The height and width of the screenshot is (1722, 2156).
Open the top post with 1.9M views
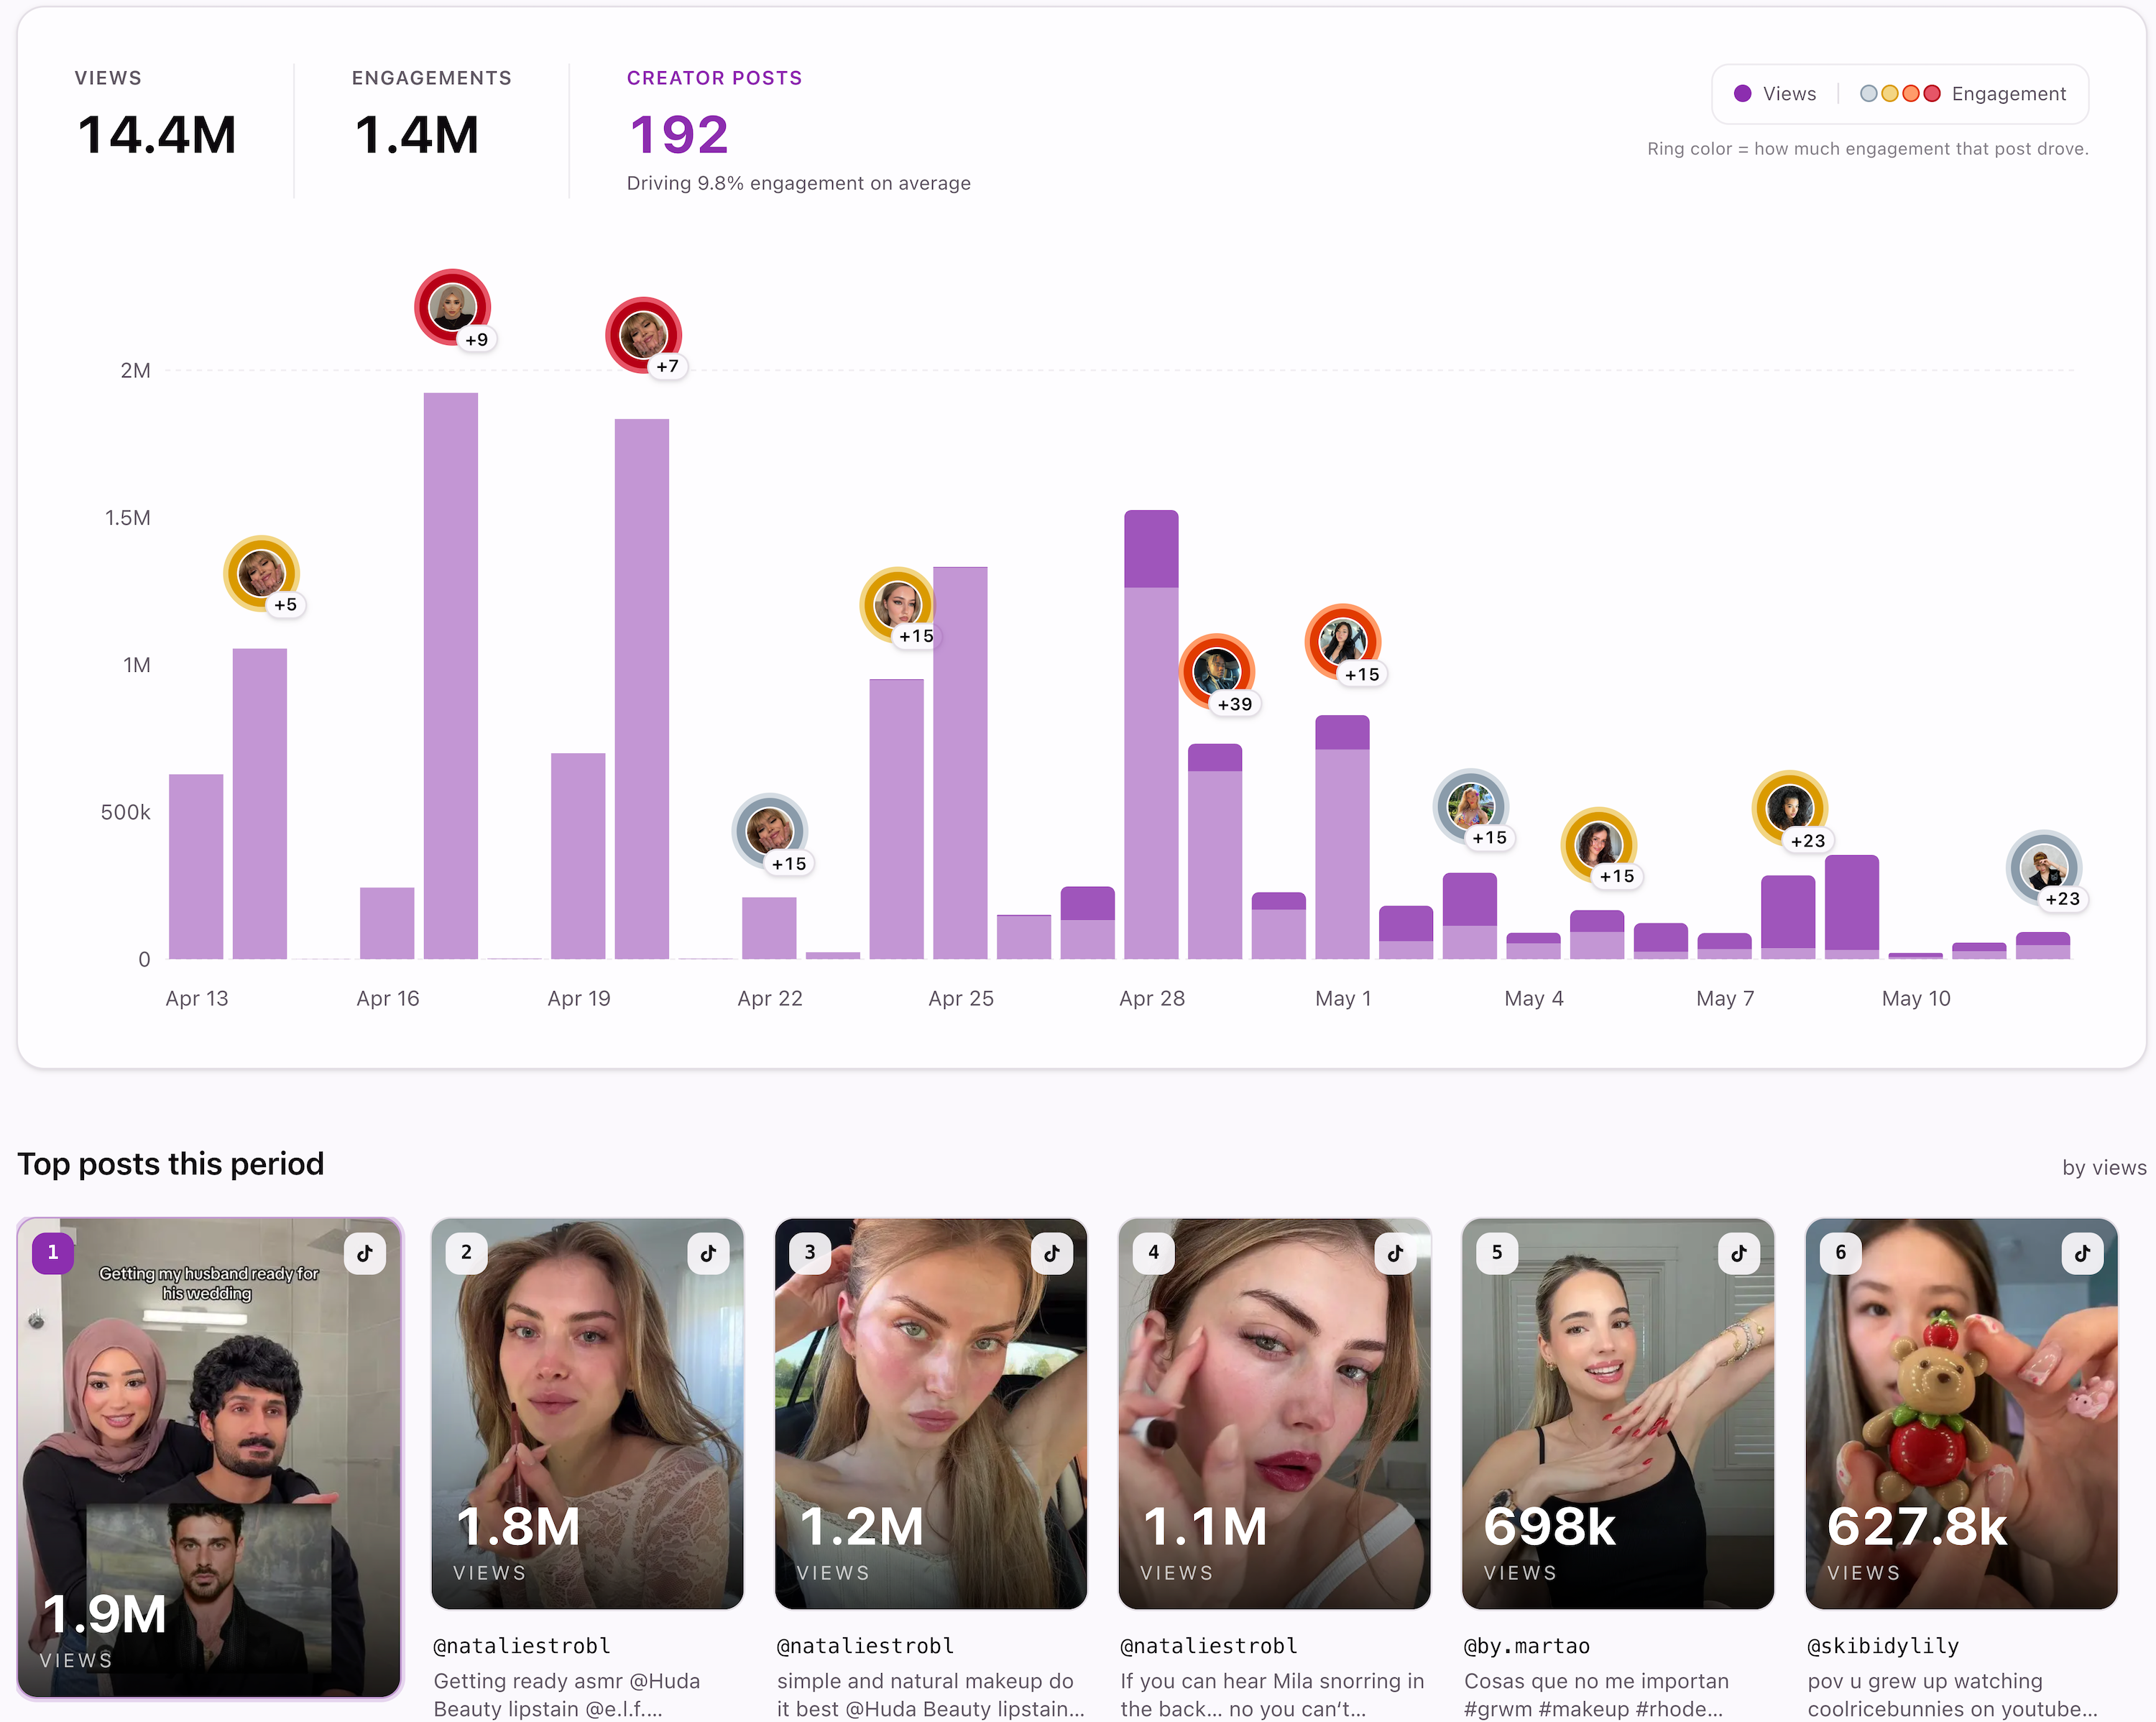(209, 1458)
